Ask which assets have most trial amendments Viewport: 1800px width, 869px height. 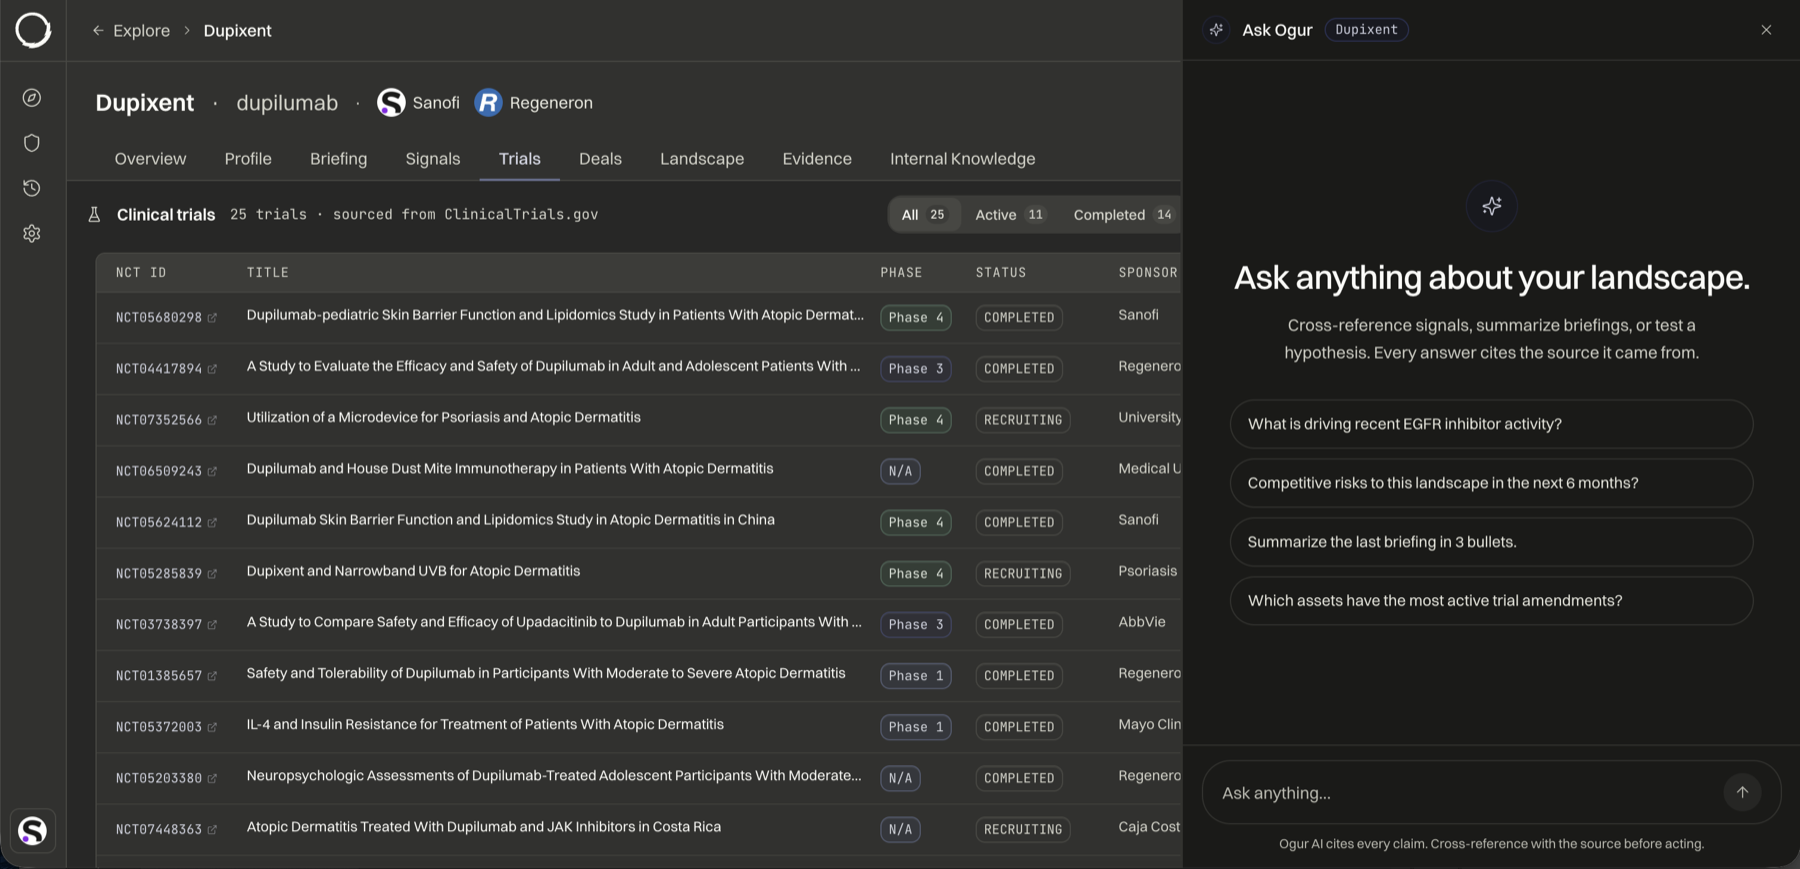tap(1491, 601)
